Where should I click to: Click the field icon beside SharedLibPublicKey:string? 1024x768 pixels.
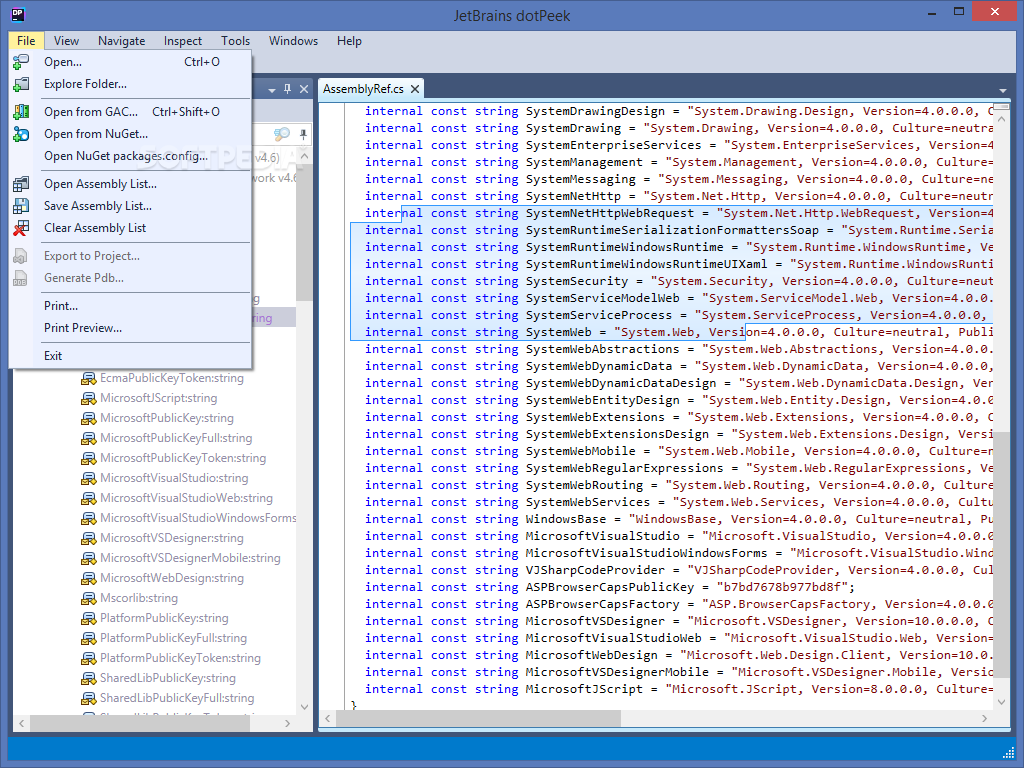88,679
